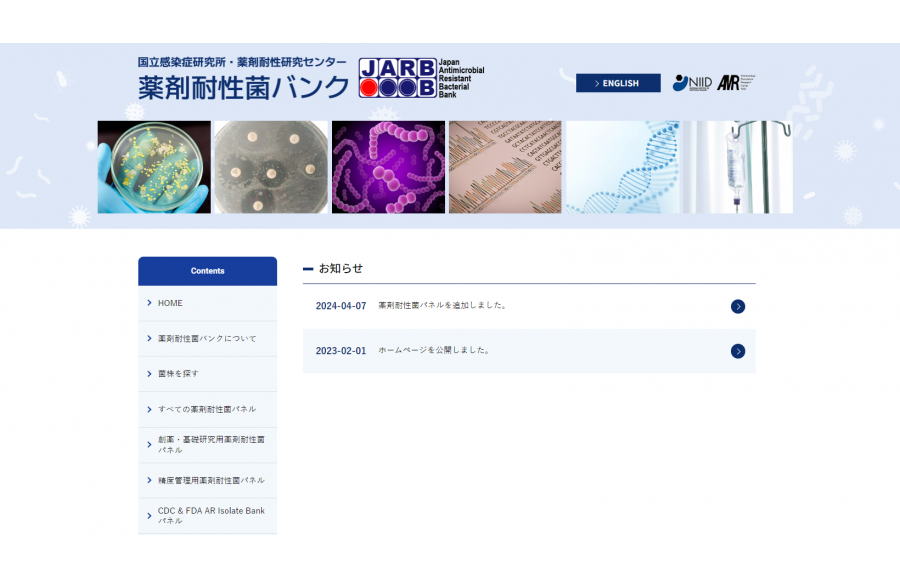Switch the site to ENGLISH
This screenshot has height=580, width=900.
[x=618, y=83]
